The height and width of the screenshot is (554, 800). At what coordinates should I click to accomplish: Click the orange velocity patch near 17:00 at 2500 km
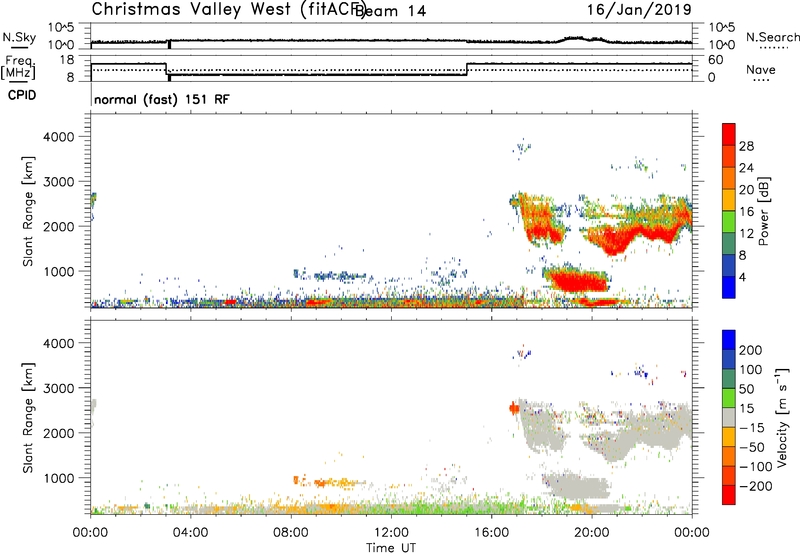click(514, 408)
